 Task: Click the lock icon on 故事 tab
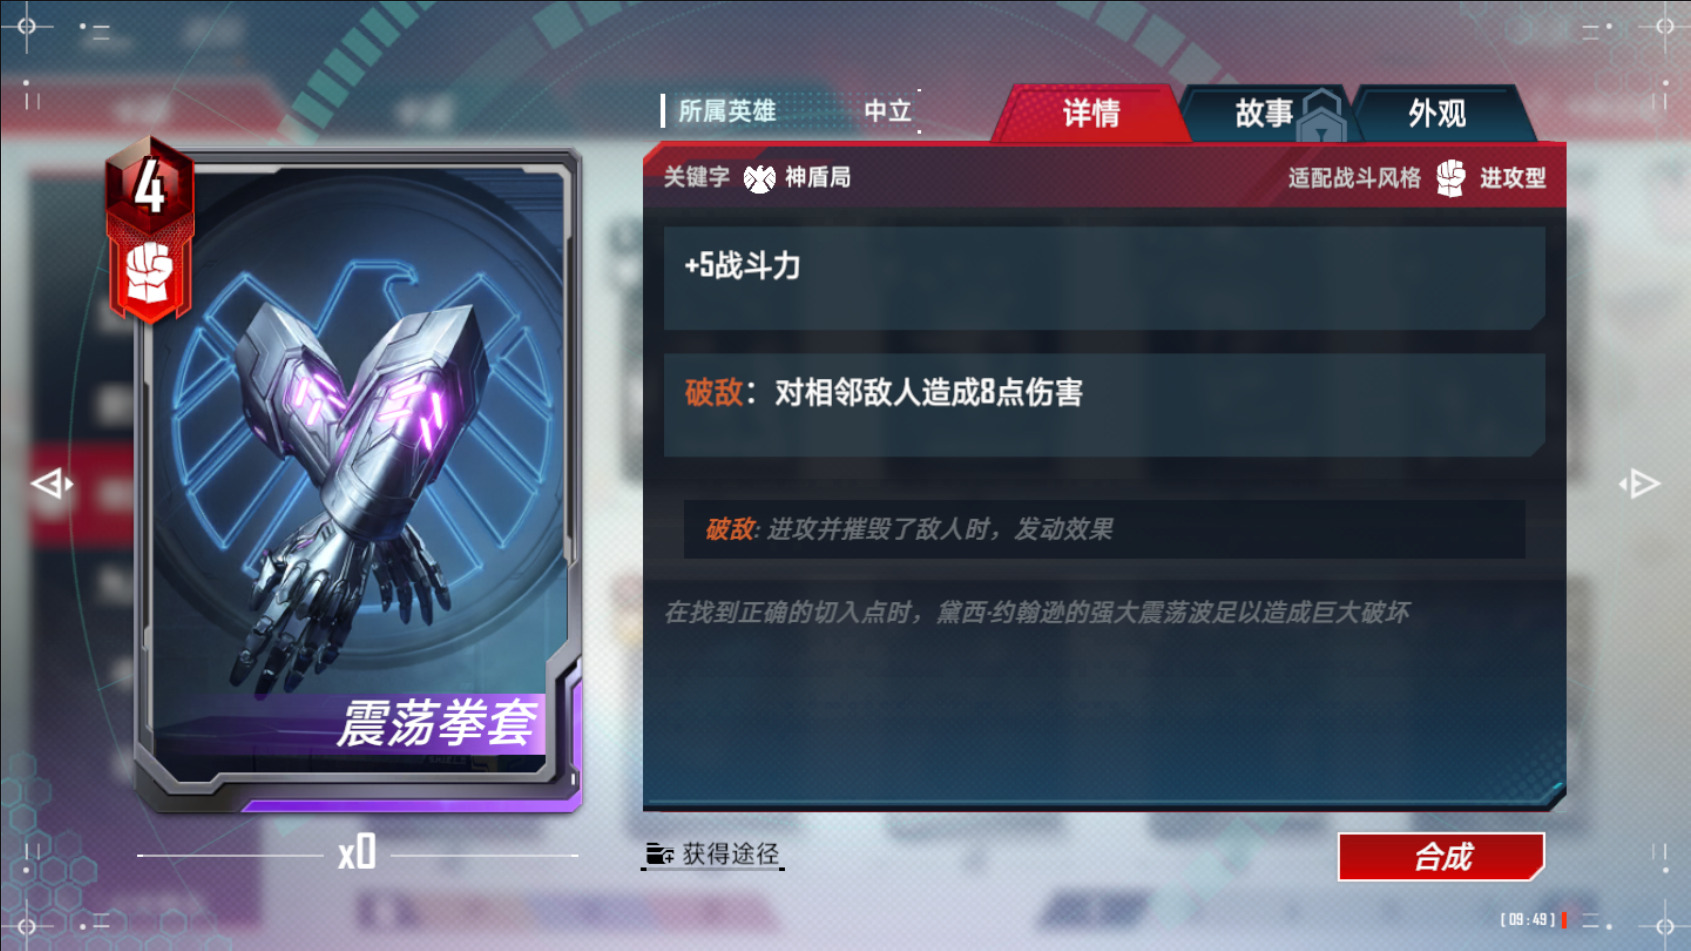click(x=1322, y=116)
